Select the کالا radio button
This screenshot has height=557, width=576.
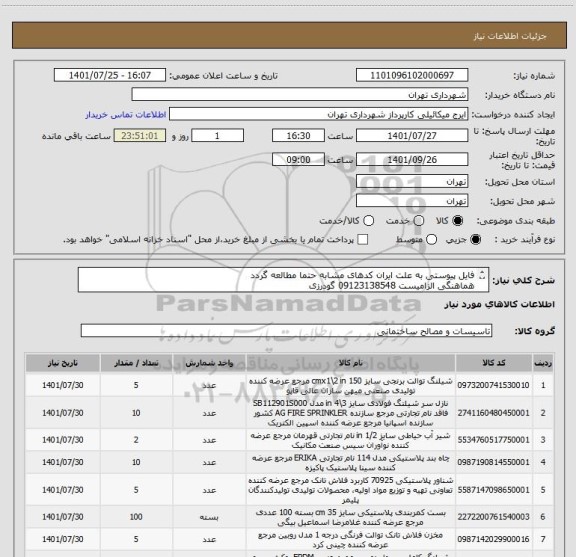click(x=458, y=221)
